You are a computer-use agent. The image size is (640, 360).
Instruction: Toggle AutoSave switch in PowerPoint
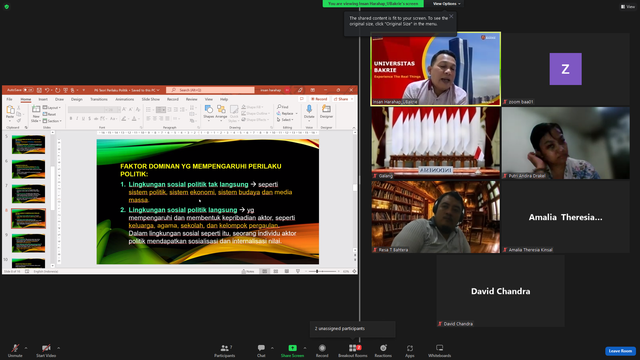click(x=29, y=90)
